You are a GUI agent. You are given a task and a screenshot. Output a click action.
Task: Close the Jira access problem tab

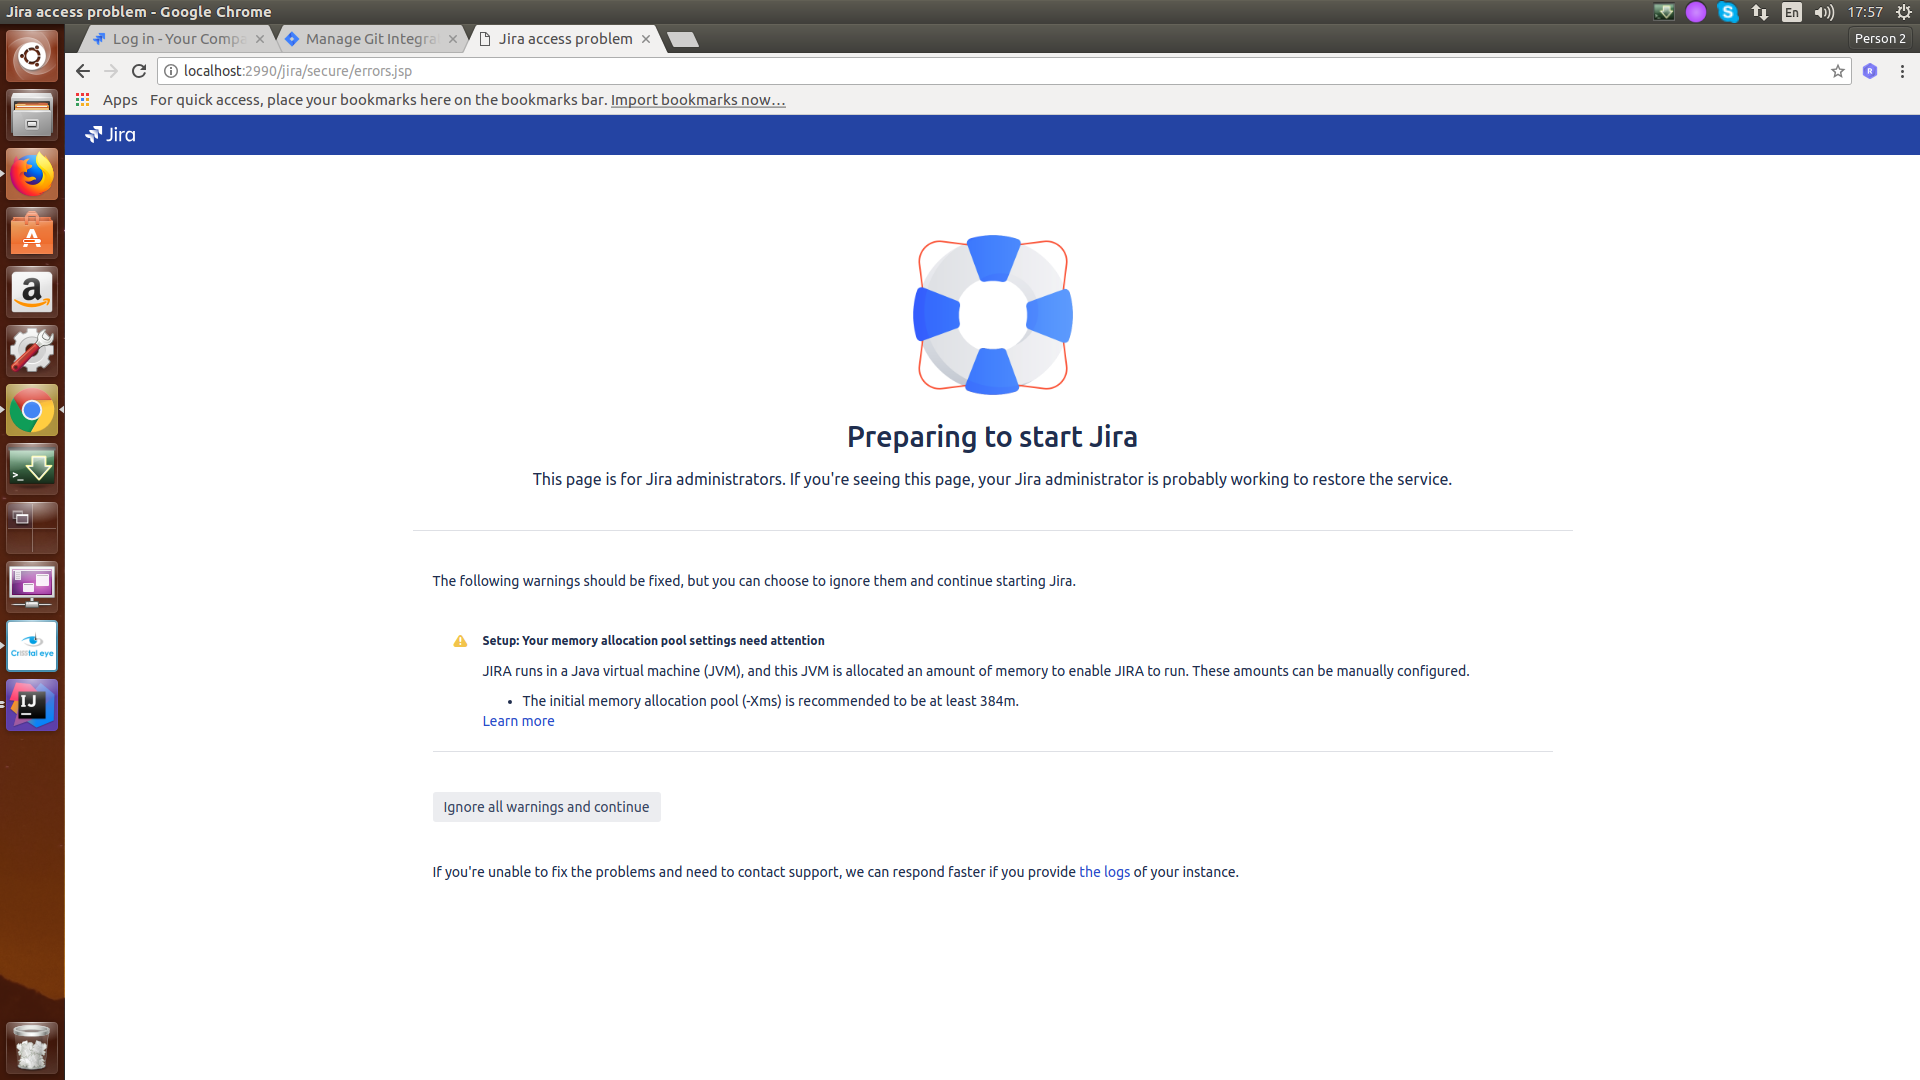click(646, 39)
